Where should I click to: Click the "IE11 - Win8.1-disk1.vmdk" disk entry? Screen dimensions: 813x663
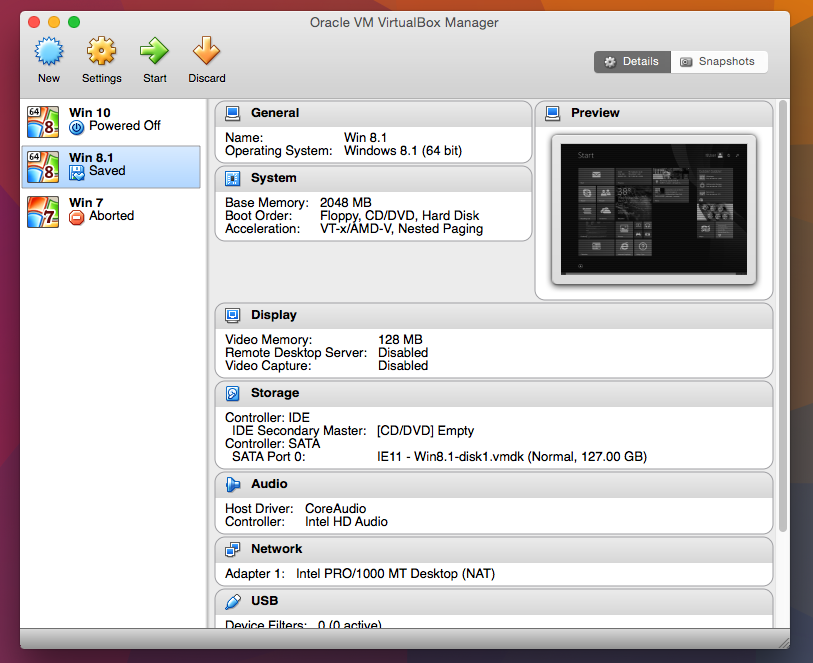[x=512, y=457]
